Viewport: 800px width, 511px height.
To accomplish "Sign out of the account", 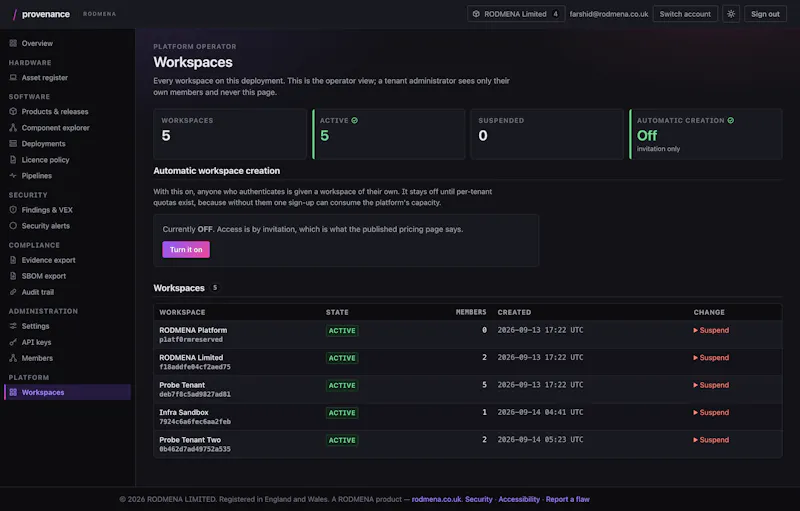I will 765,14.
